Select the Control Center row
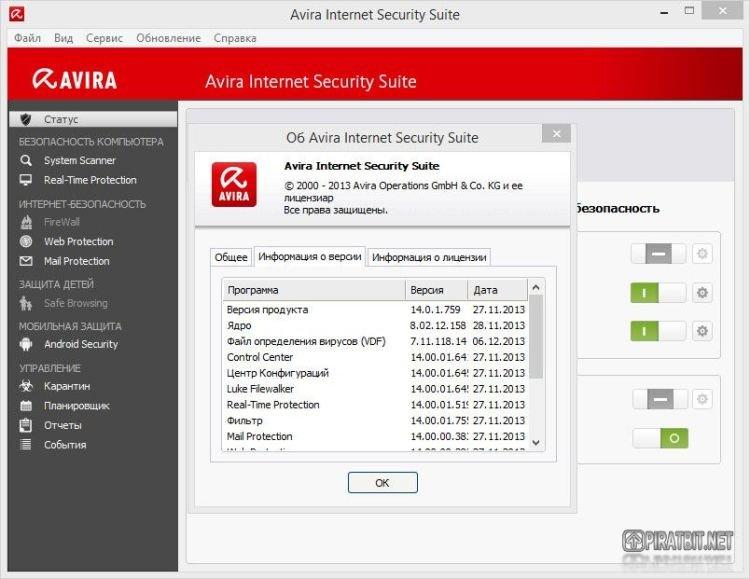Image resolution: width=750 pixels, height=579 pixels. pyautogui.click(x=375, y=357)
